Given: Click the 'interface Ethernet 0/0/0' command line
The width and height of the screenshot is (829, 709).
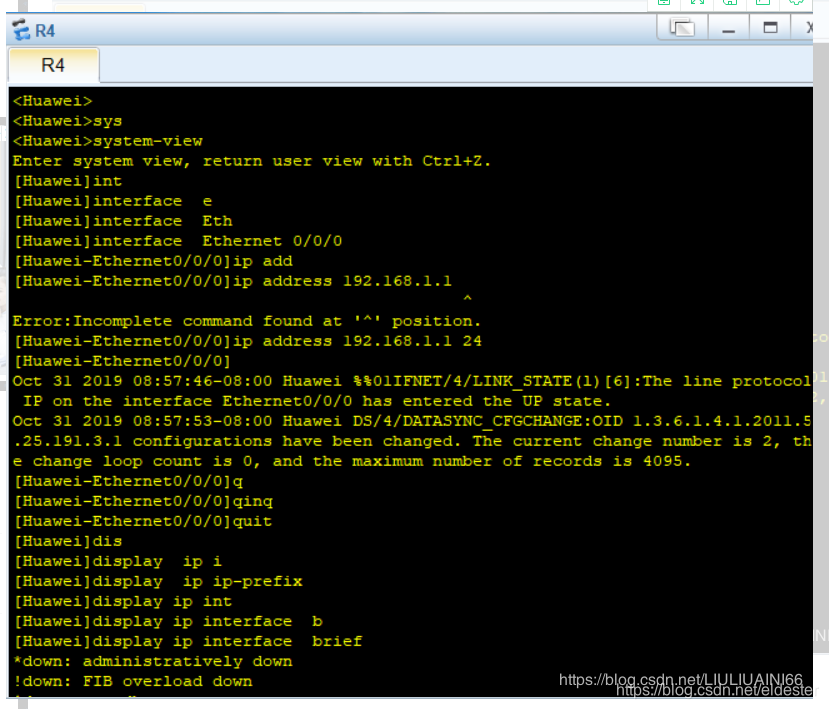Looking at the screenshot, I should pos(178,241).
